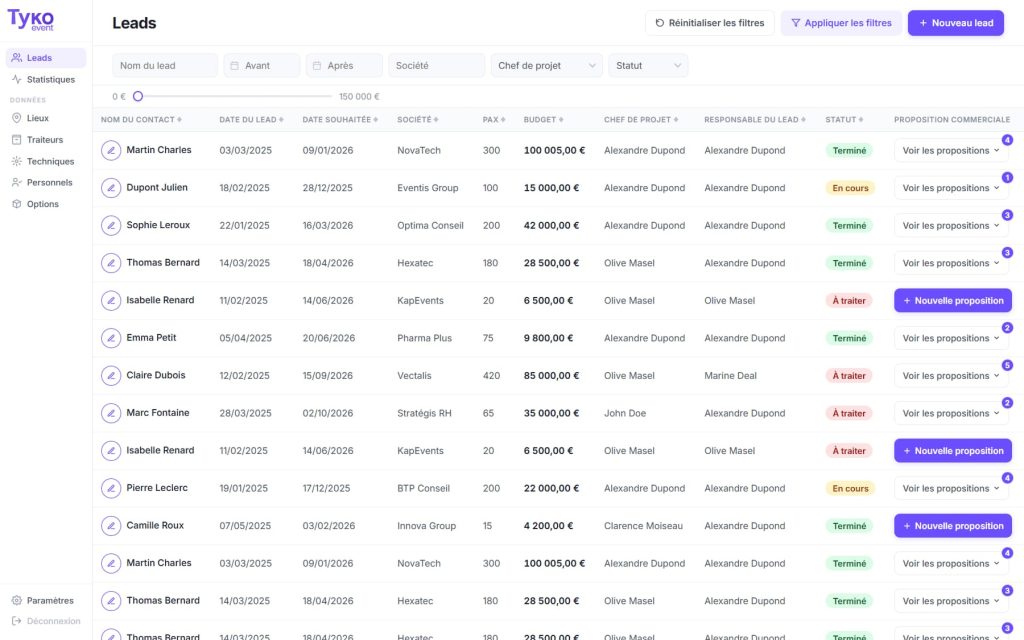The image size is (1024, 640).
Task: Open the Chef de projet filter dropdown
Action: pyautogui.click(x=547, y=65)
